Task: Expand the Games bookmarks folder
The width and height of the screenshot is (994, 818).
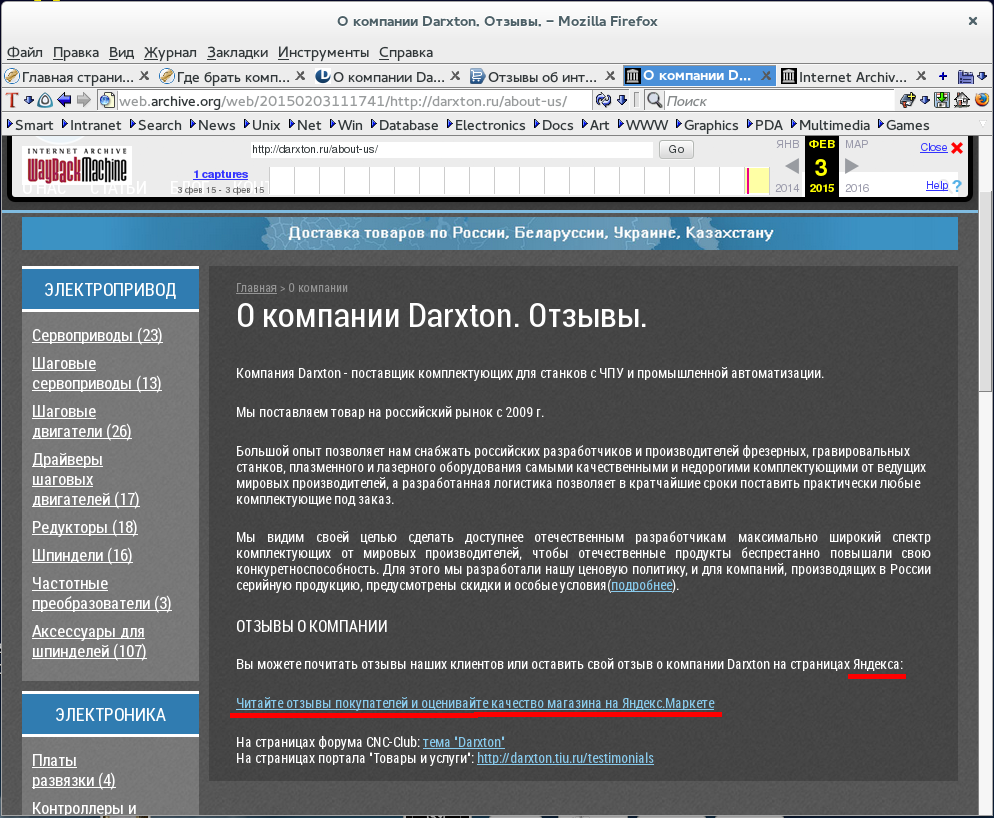Action: coord(903,125)
